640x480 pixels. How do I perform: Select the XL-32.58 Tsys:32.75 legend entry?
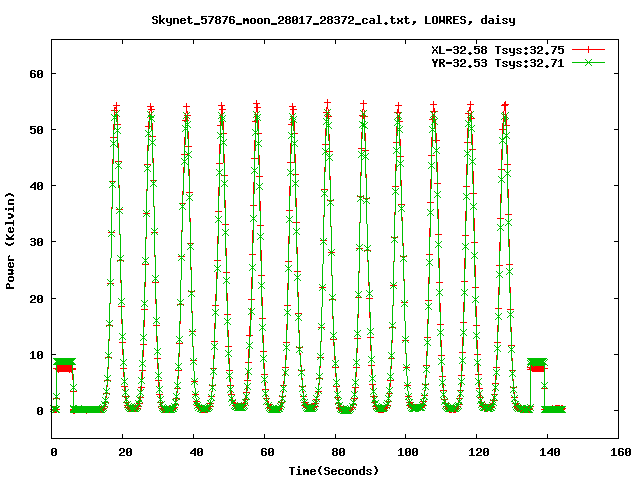click(498, 50)
